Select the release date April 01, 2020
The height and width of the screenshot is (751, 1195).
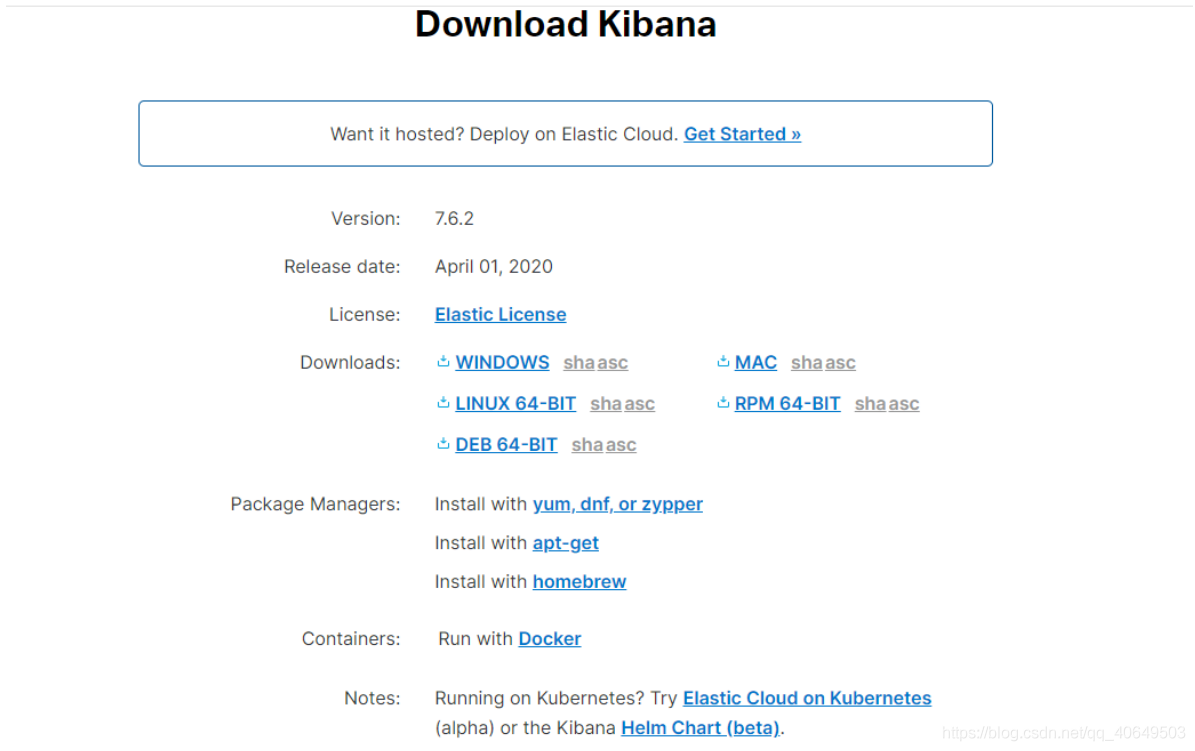click(494, 267)
